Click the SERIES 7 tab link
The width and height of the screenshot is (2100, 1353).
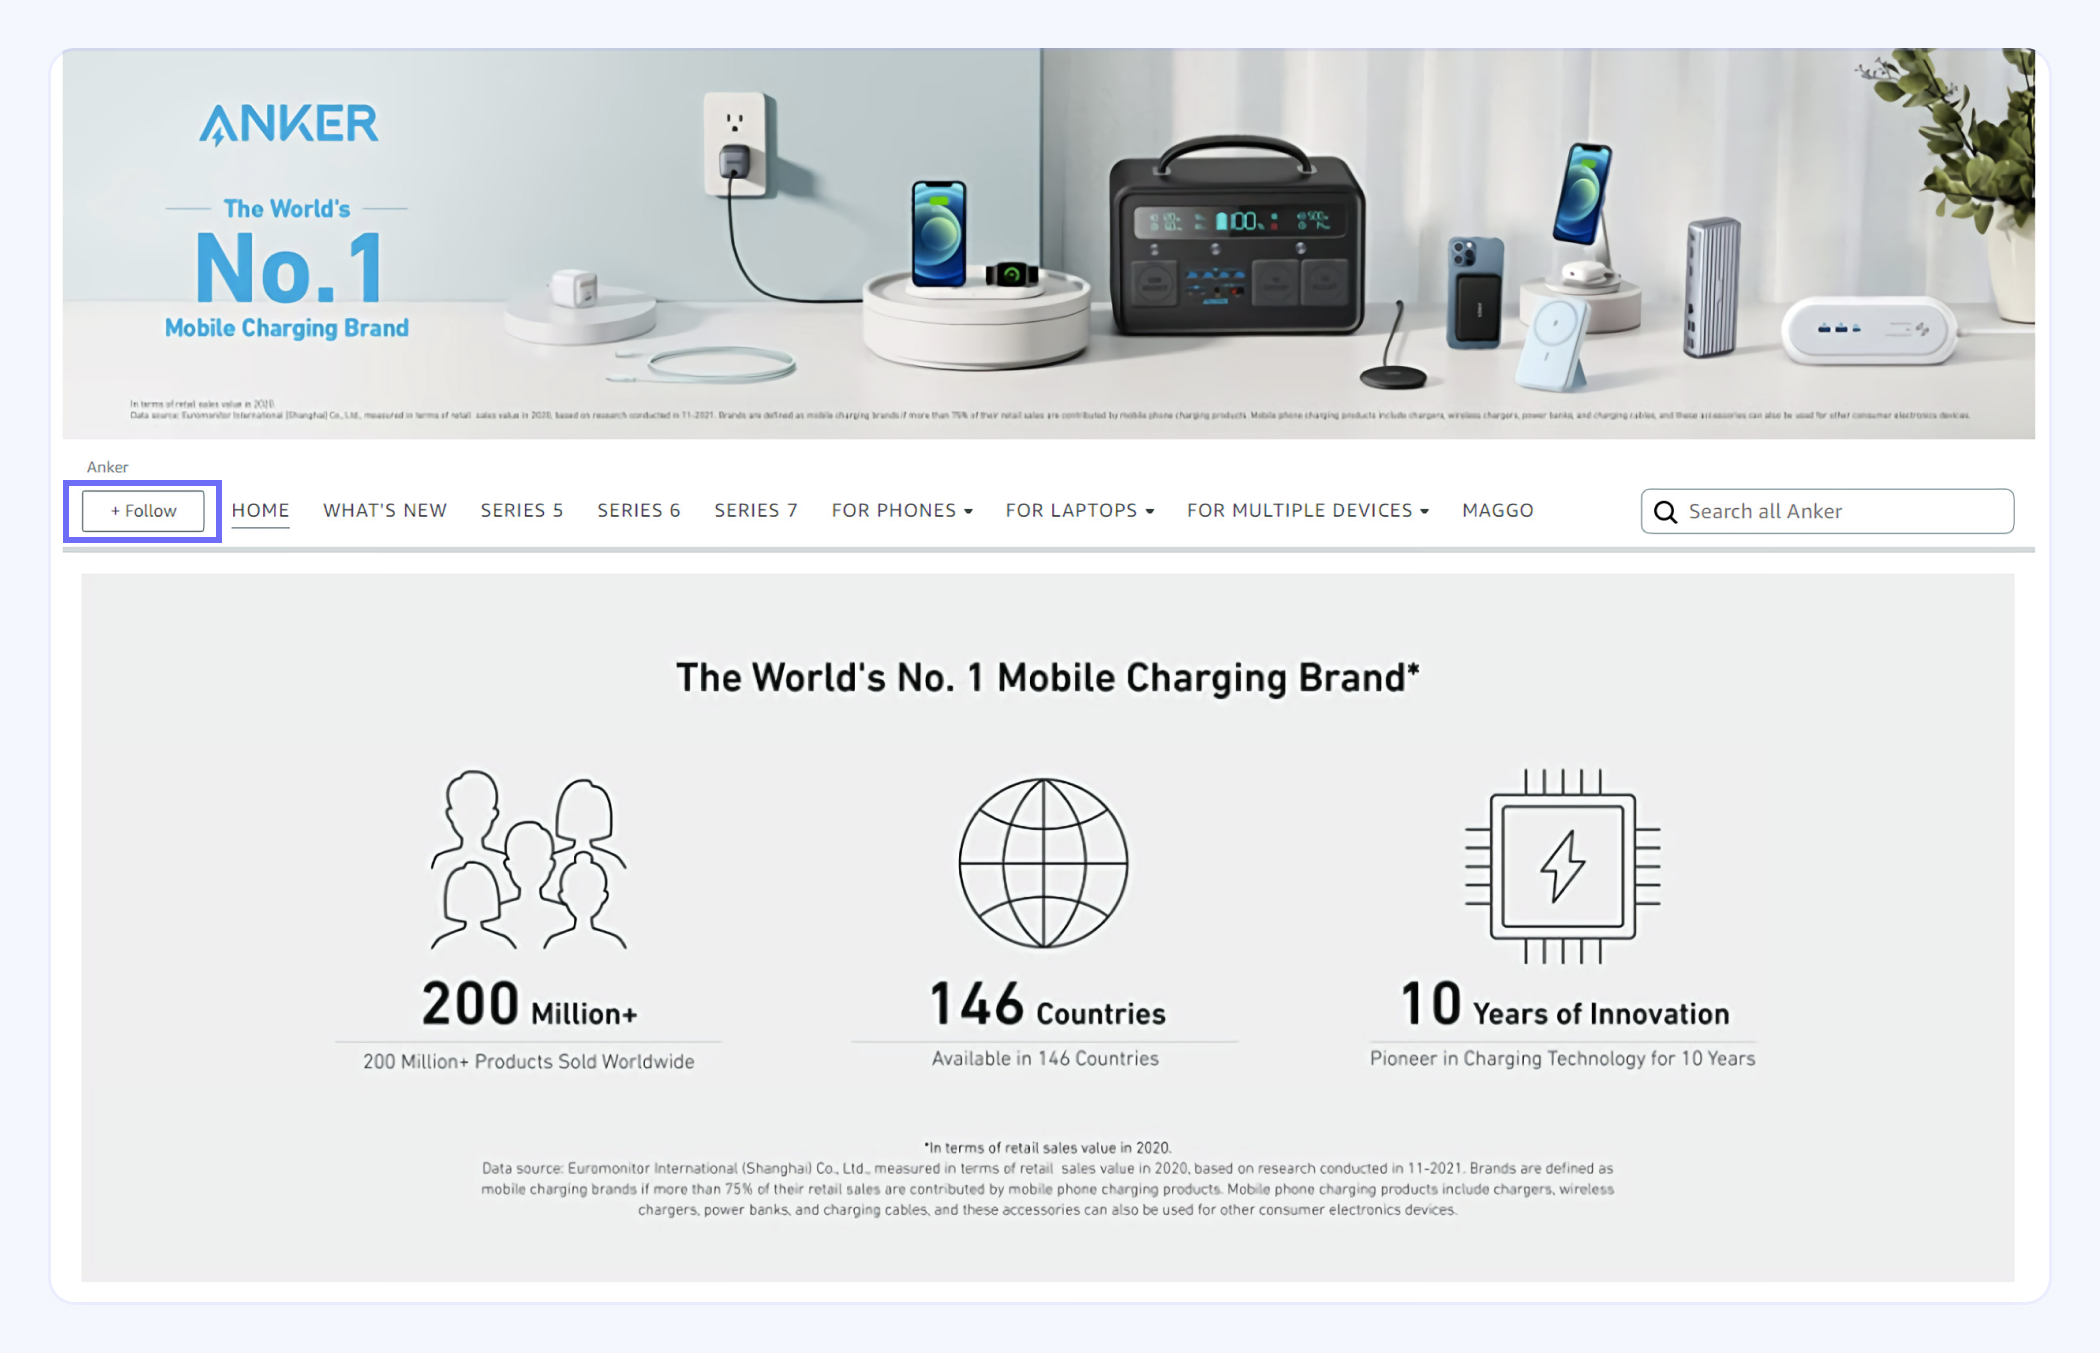(753, 510)
